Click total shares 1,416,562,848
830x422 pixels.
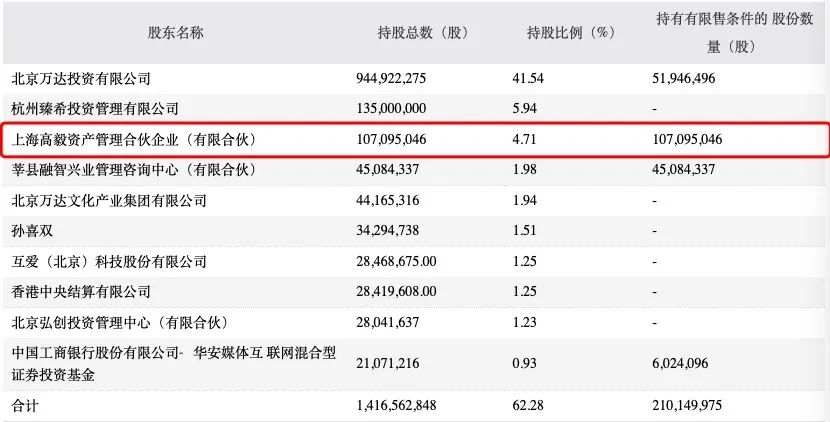point(396,406)
